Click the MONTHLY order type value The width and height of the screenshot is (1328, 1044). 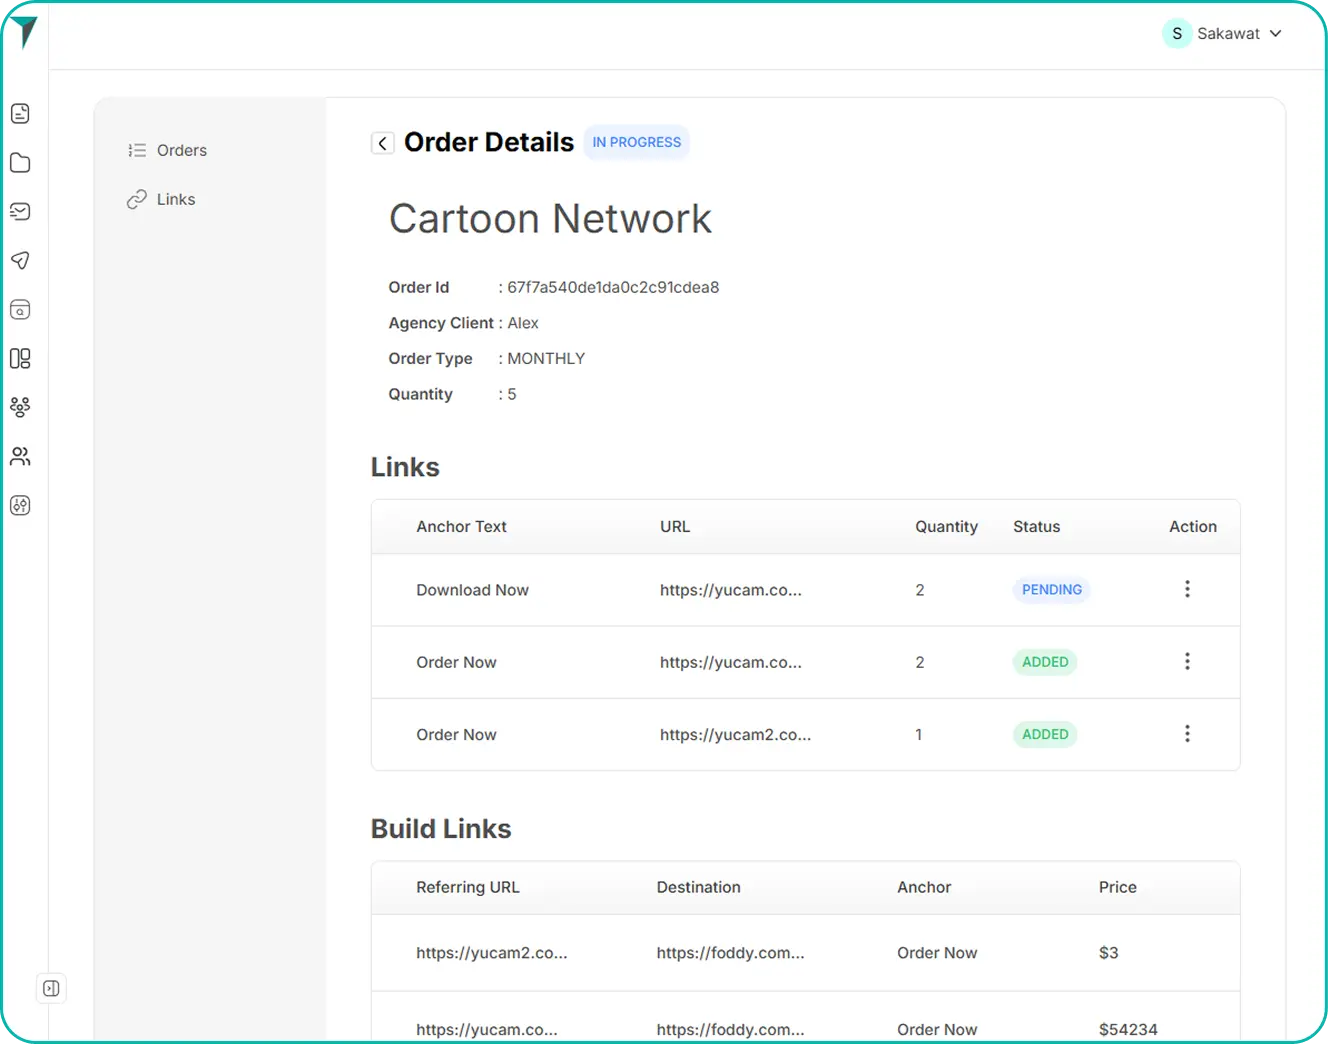(x=546, y=358)
